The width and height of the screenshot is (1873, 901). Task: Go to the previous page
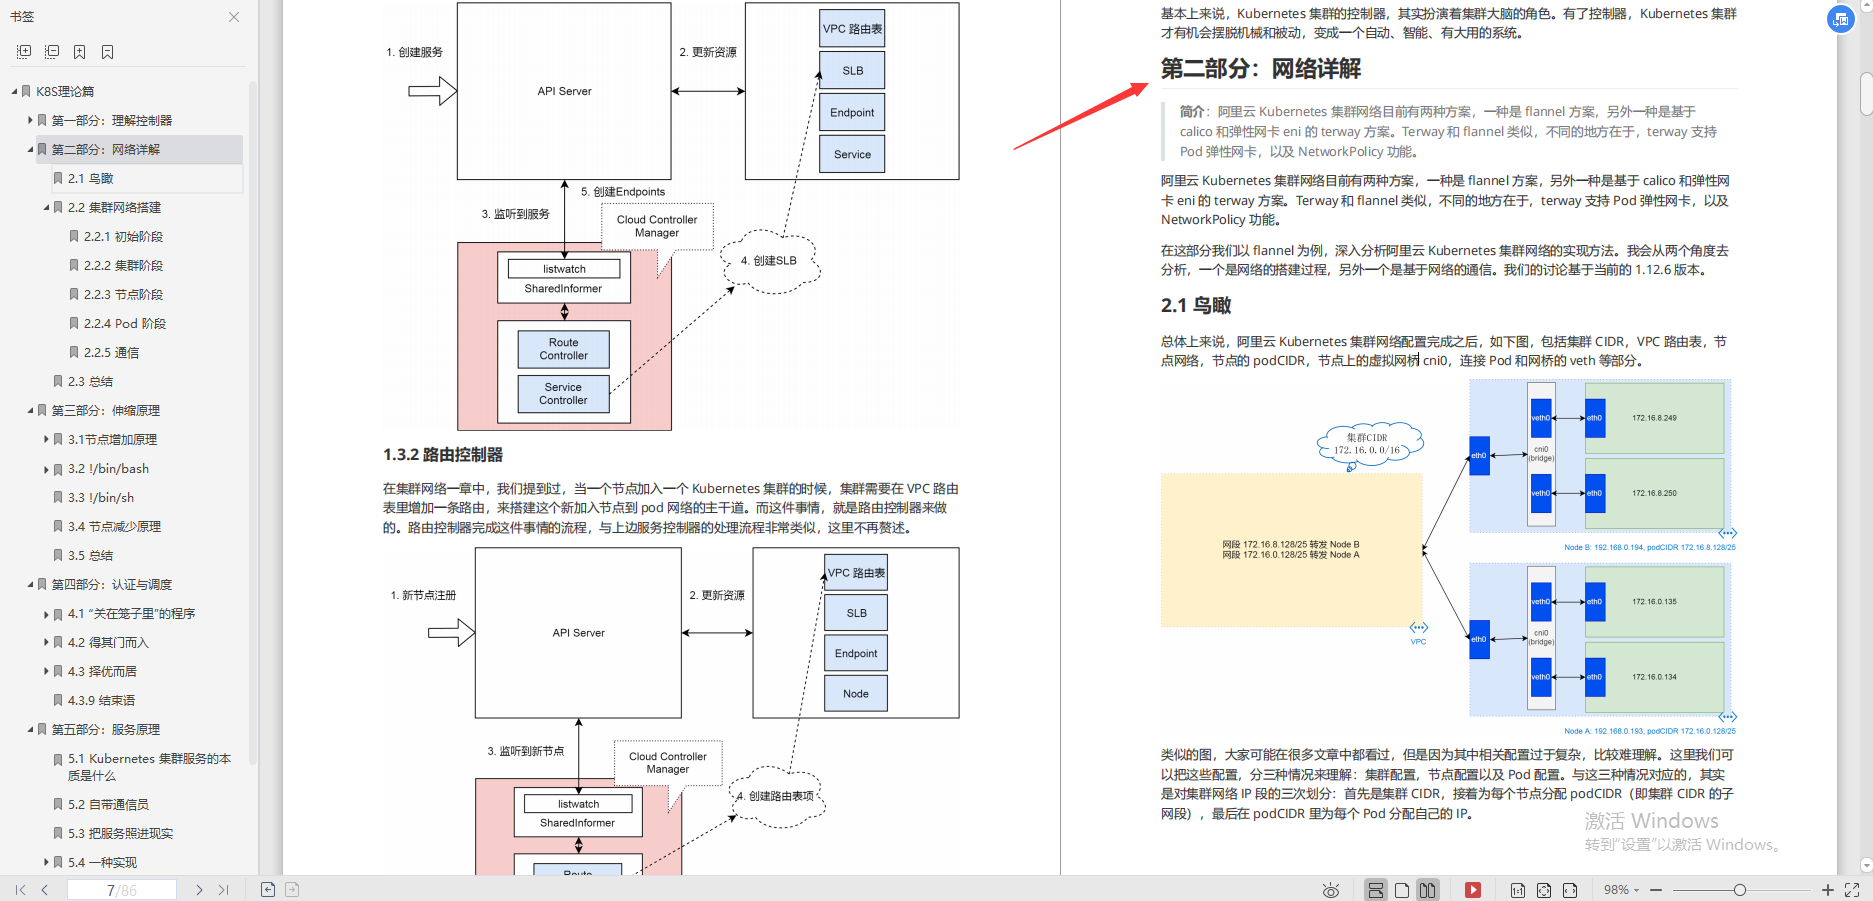[45, 890]
